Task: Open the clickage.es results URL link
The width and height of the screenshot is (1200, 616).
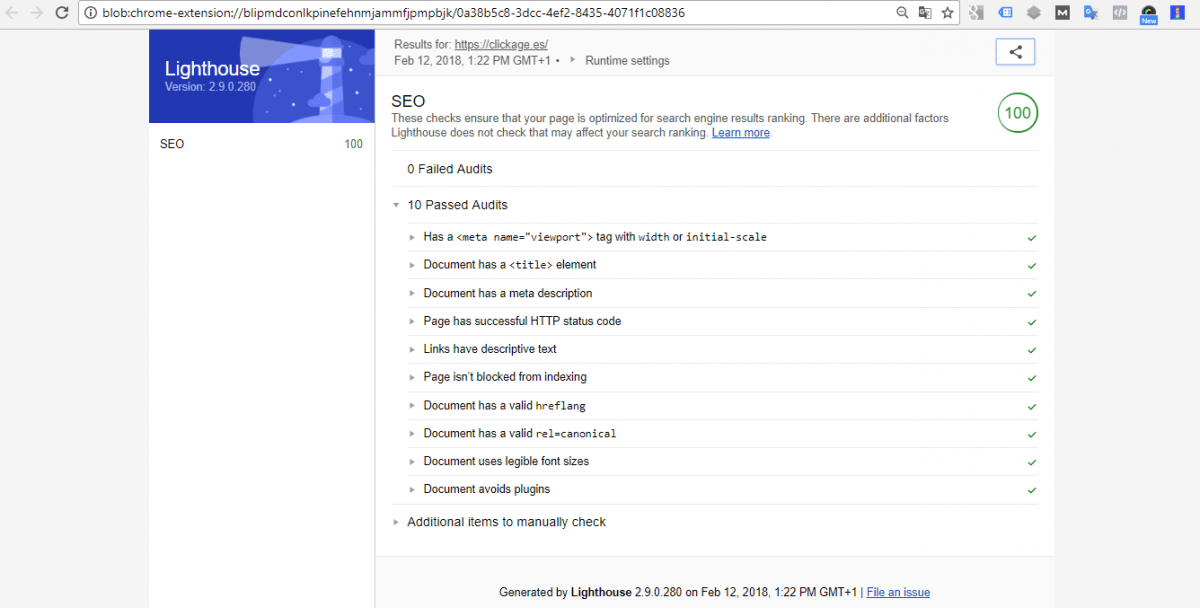Action: pyautogui.click(x=500, y=45)
